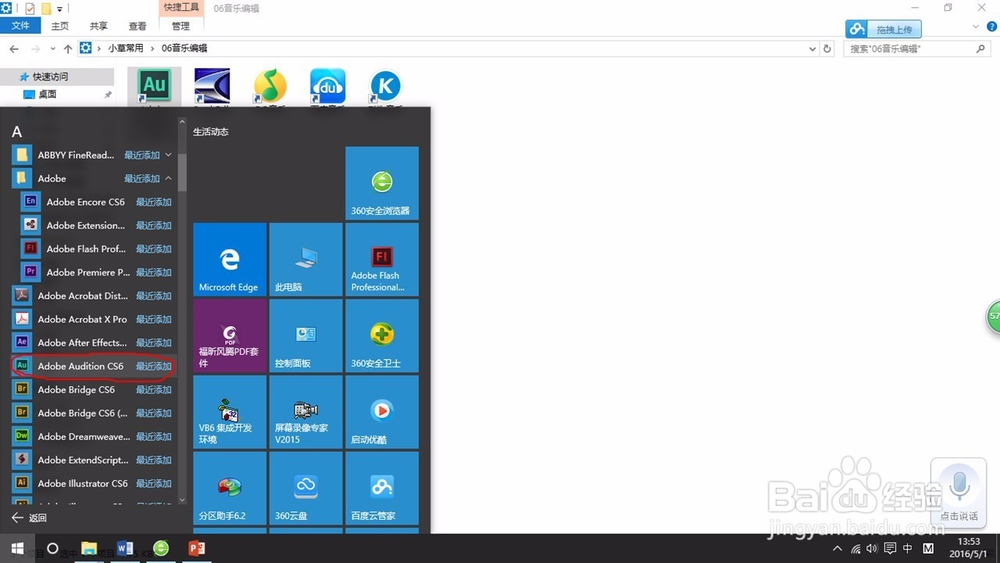
Task: Switch to the 共享 ribbon tab
Action: 98,26
